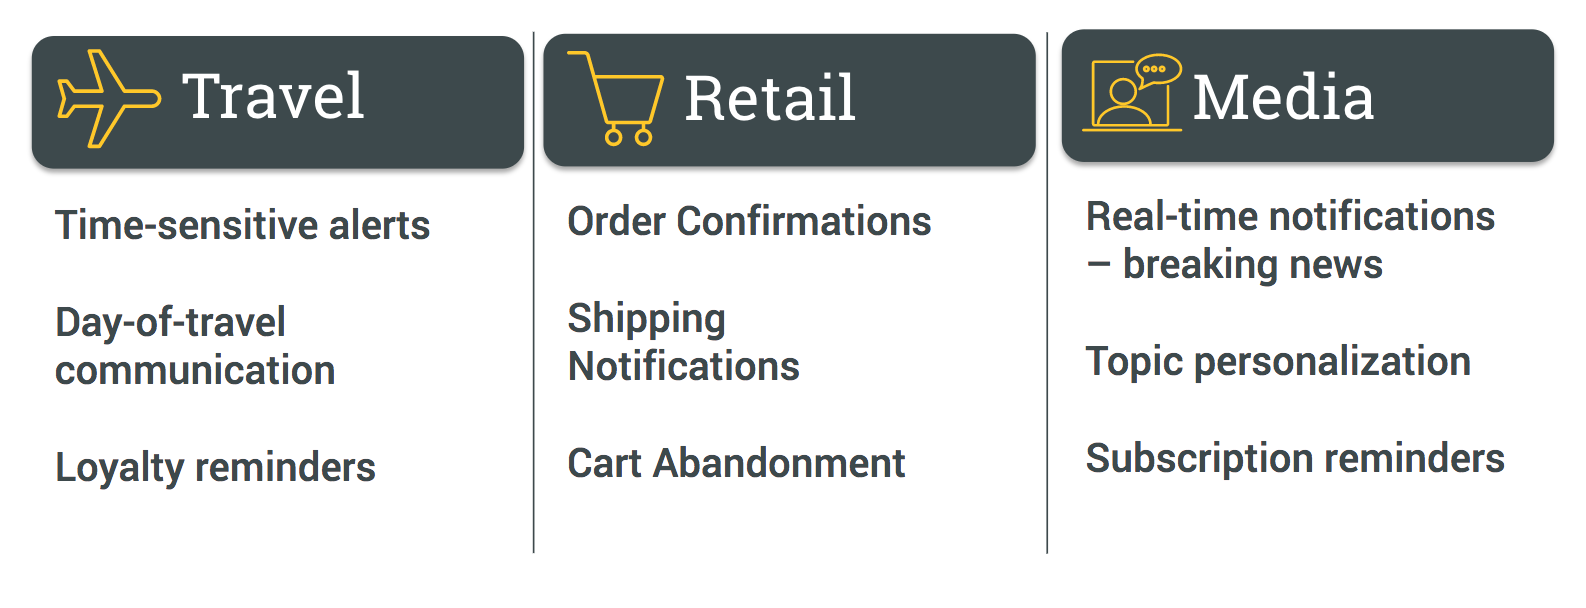Click the person silhouette in Media icon
Viewport: 1586px width, 608px height.
1123,101
